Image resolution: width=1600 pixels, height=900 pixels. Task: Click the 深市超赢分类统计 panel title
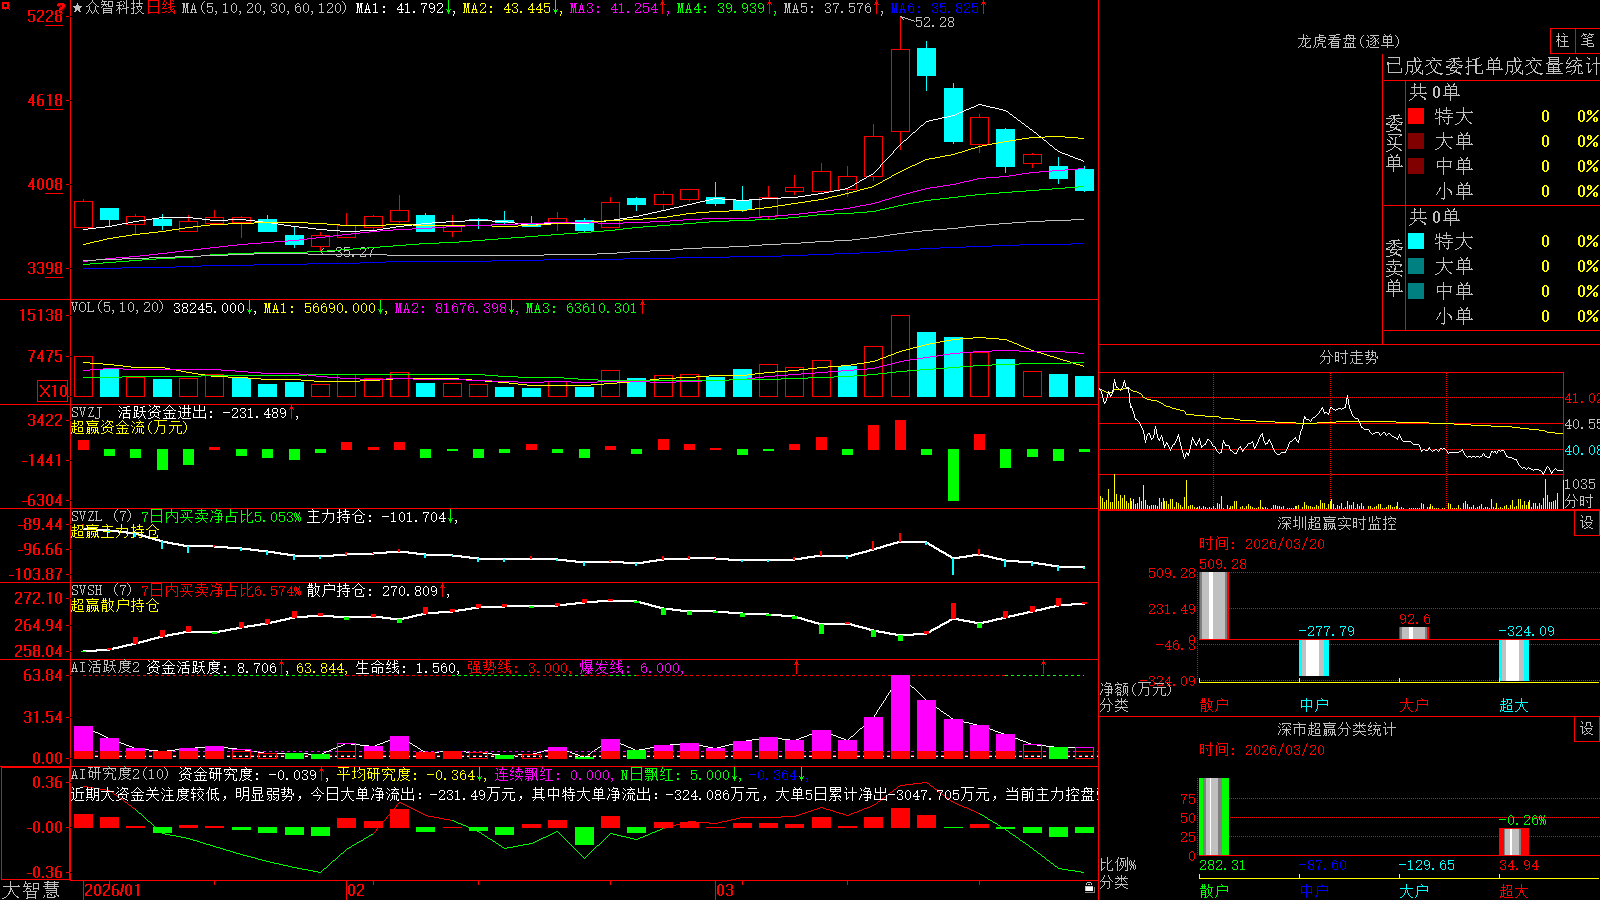coord(1337,729)
